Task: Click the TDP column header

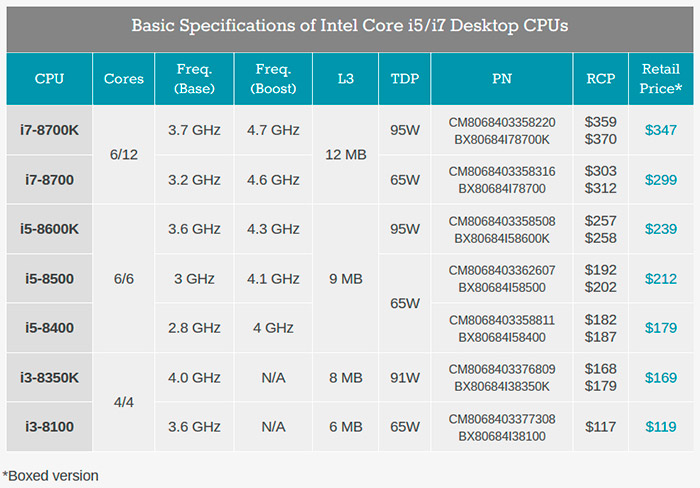Action: pyautogui.click(x=405, y=79)
